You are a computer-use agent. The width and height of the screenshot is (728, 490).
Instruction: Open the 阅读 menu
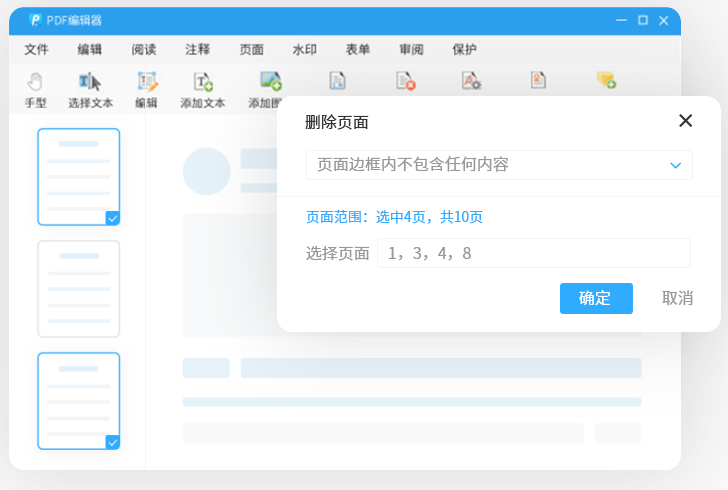[x=143, y=49]
